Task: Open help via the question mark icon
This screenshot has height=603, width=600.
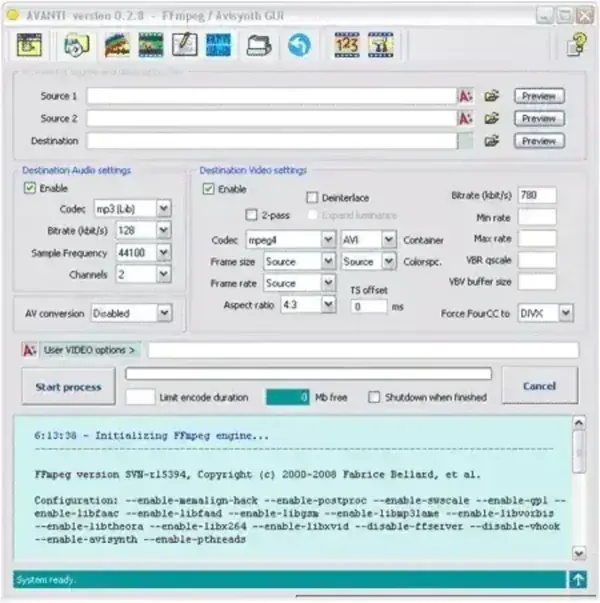Action: pos(577,45)
